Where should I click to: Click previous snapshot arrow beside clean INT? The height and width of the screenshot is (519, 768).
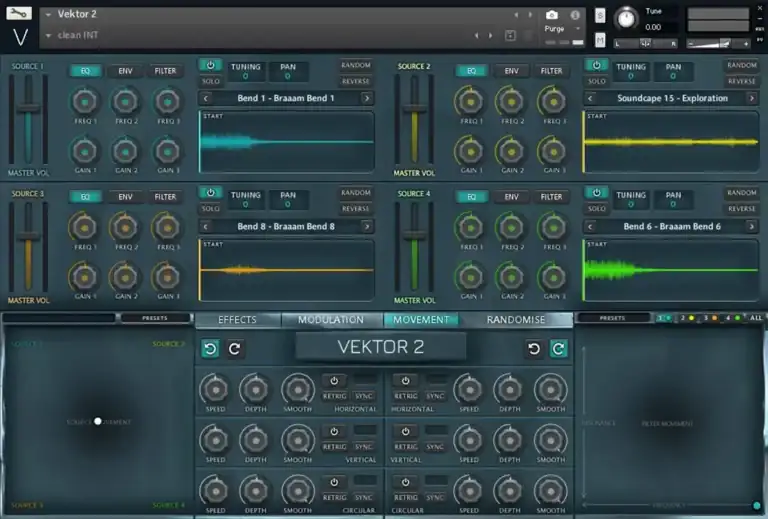click(x=477, y=35)
